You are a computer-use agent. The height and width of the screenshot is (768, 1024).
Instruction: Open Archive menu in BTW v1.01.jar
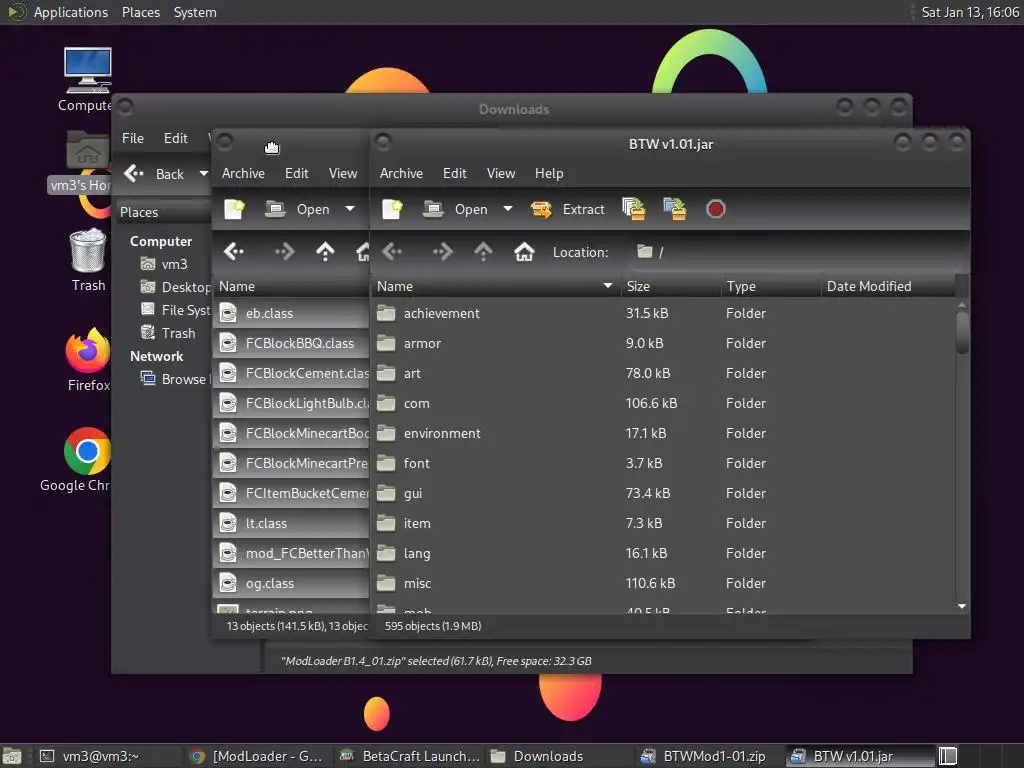(x=401, y=173)
